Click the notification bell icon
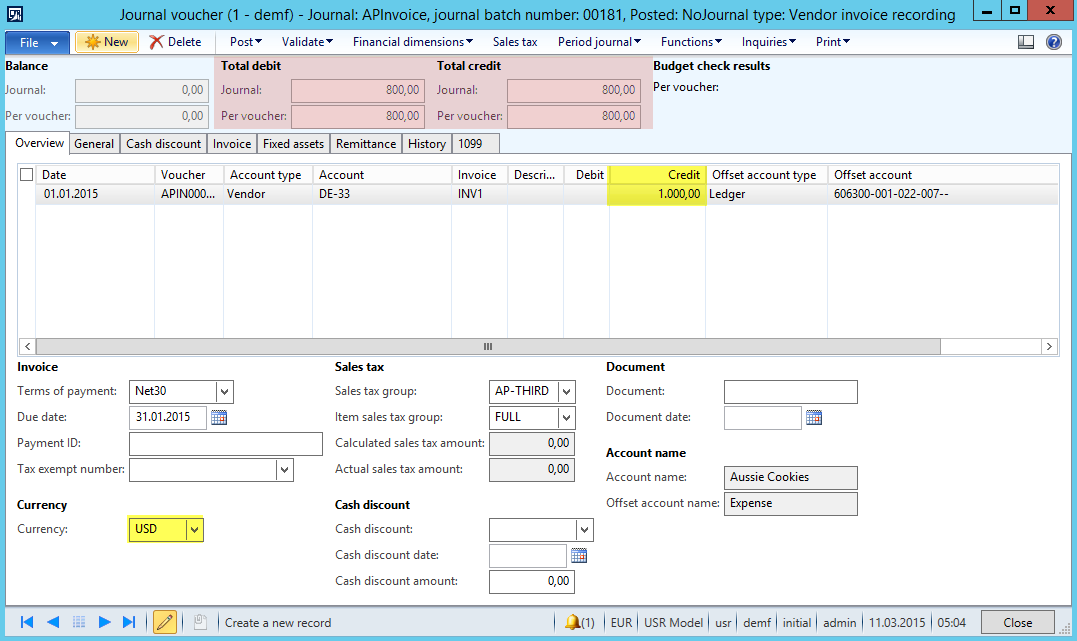Image resolution: width=1077 pixels, height=641 pixels. (x=572, y=622)
